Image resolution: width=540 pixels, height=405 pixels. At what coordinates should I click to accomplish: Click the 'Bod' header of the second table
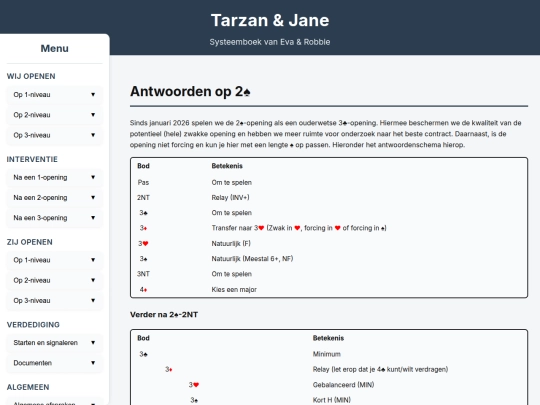tap(143, 338)
